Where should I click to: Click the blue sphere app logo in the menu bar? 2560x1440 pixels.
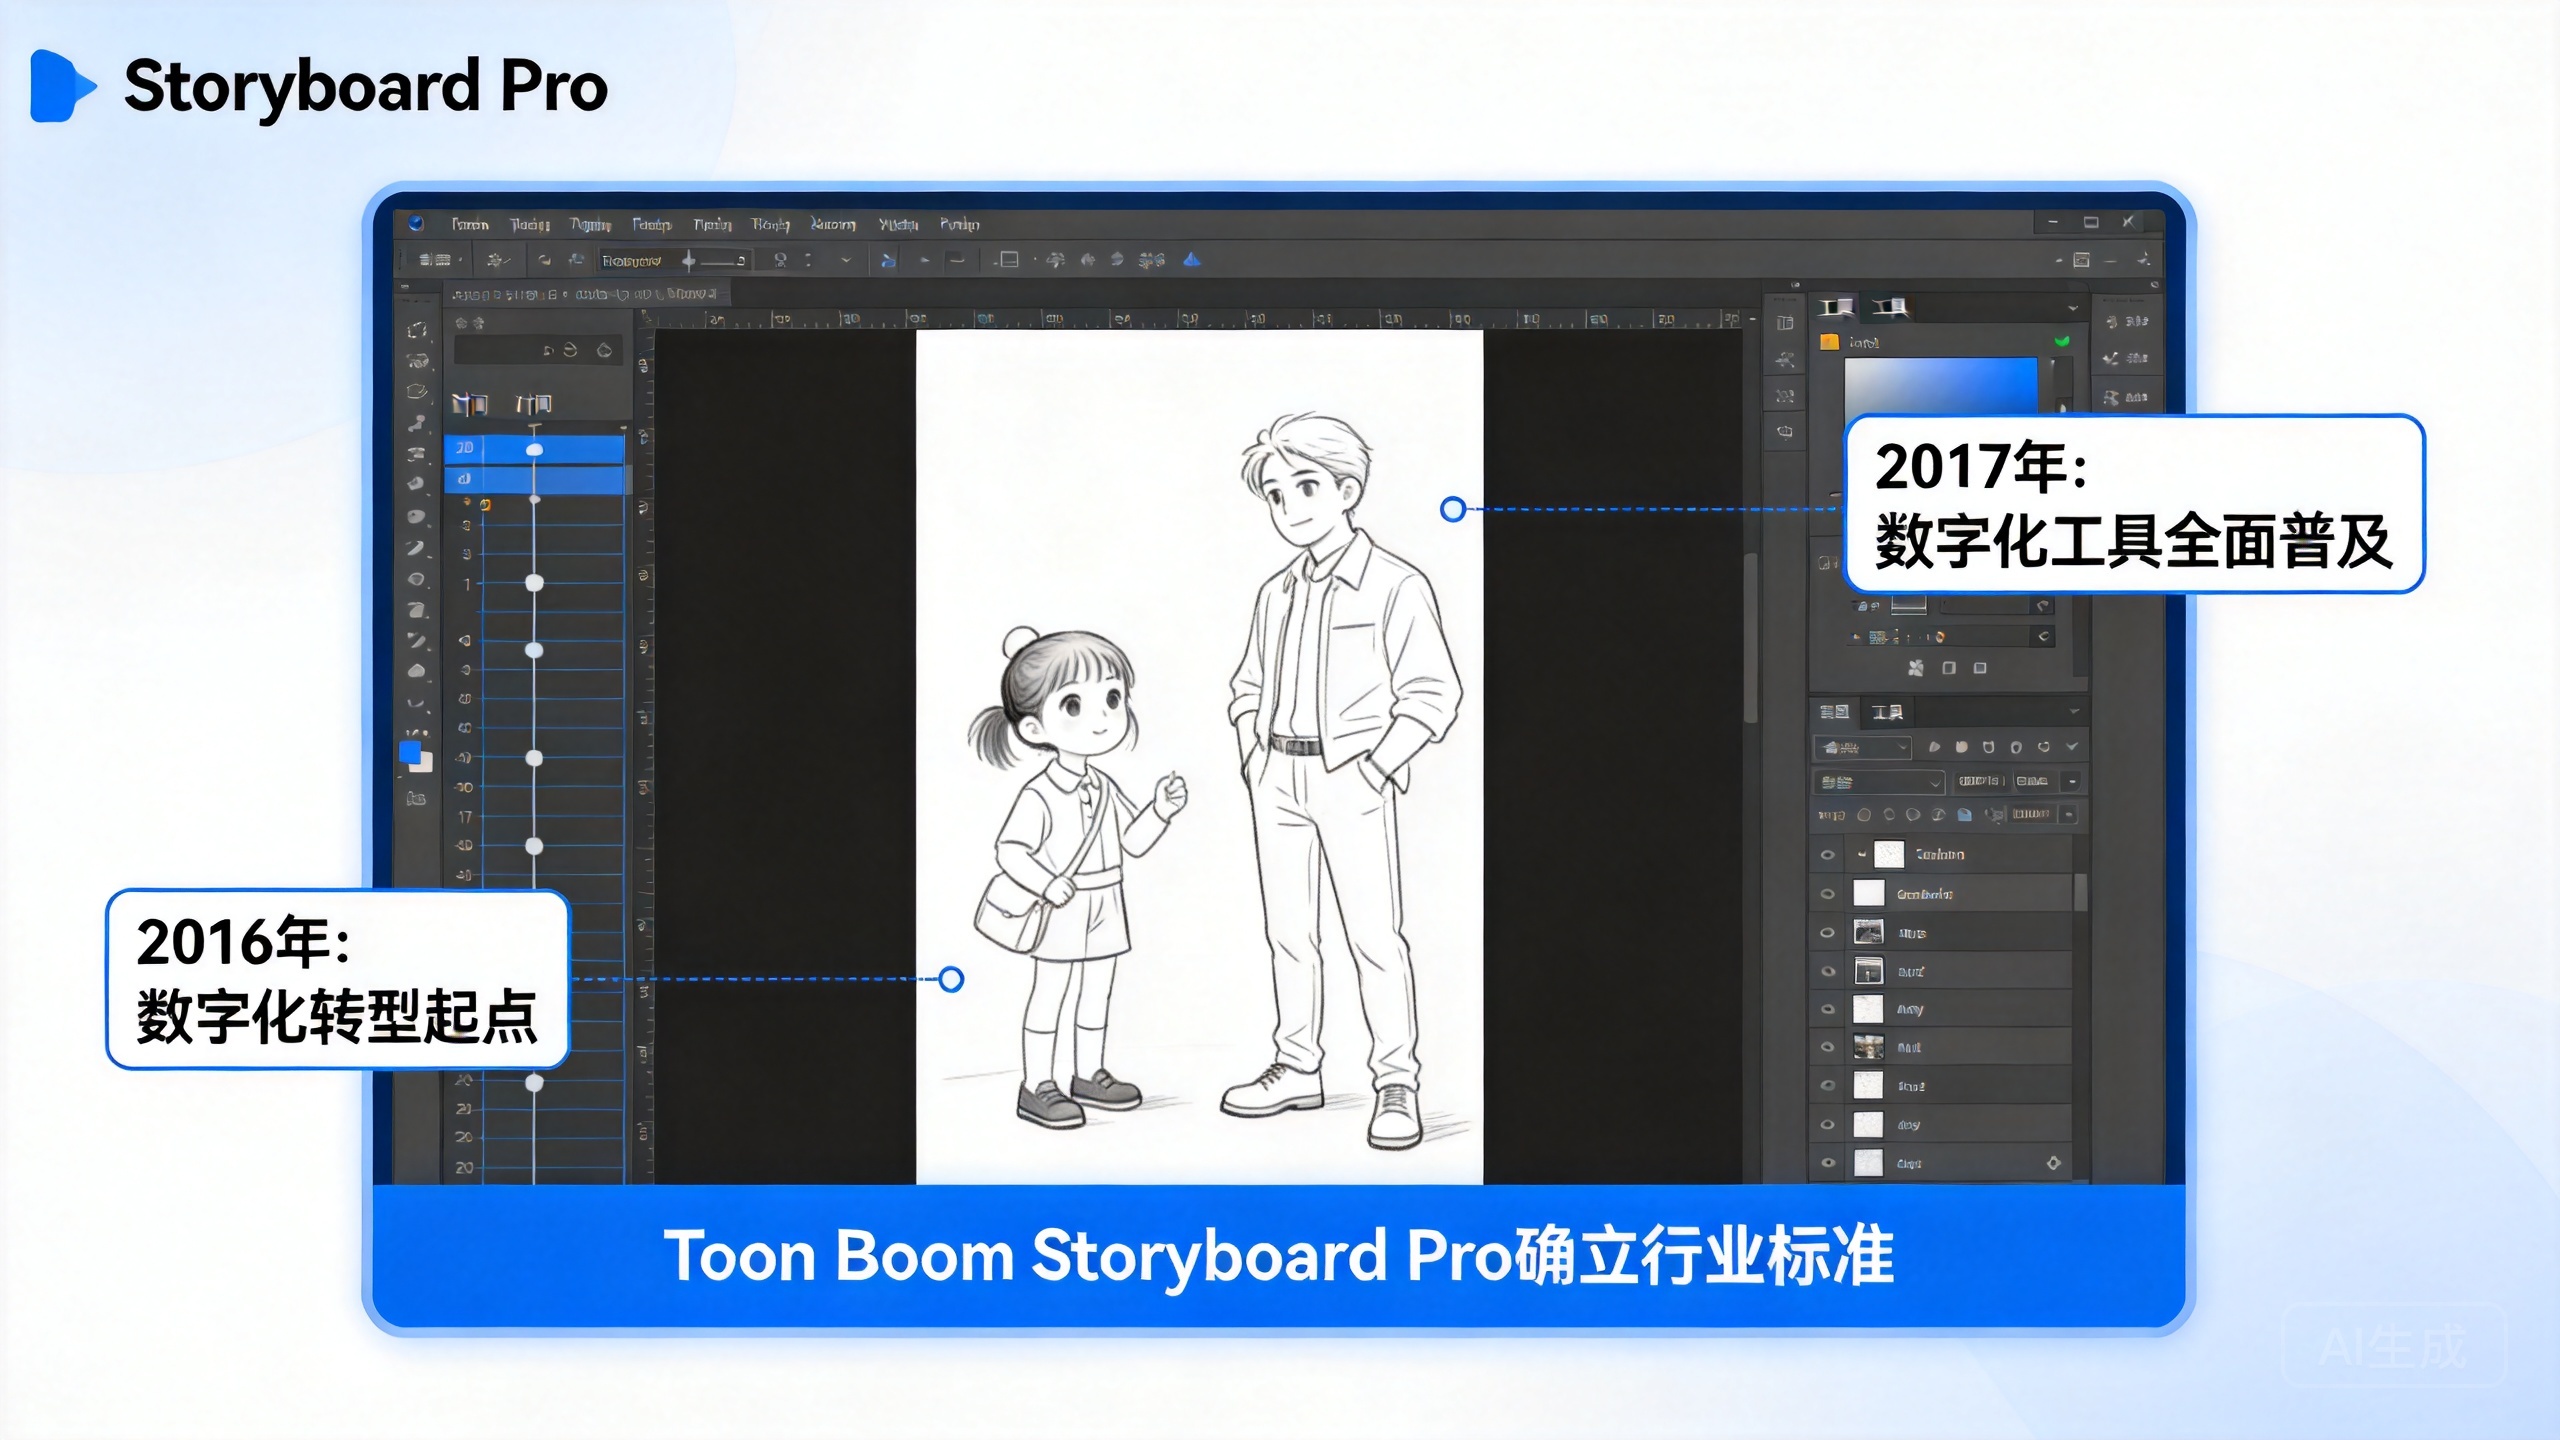pyautogui.click(x=416, y=223)
